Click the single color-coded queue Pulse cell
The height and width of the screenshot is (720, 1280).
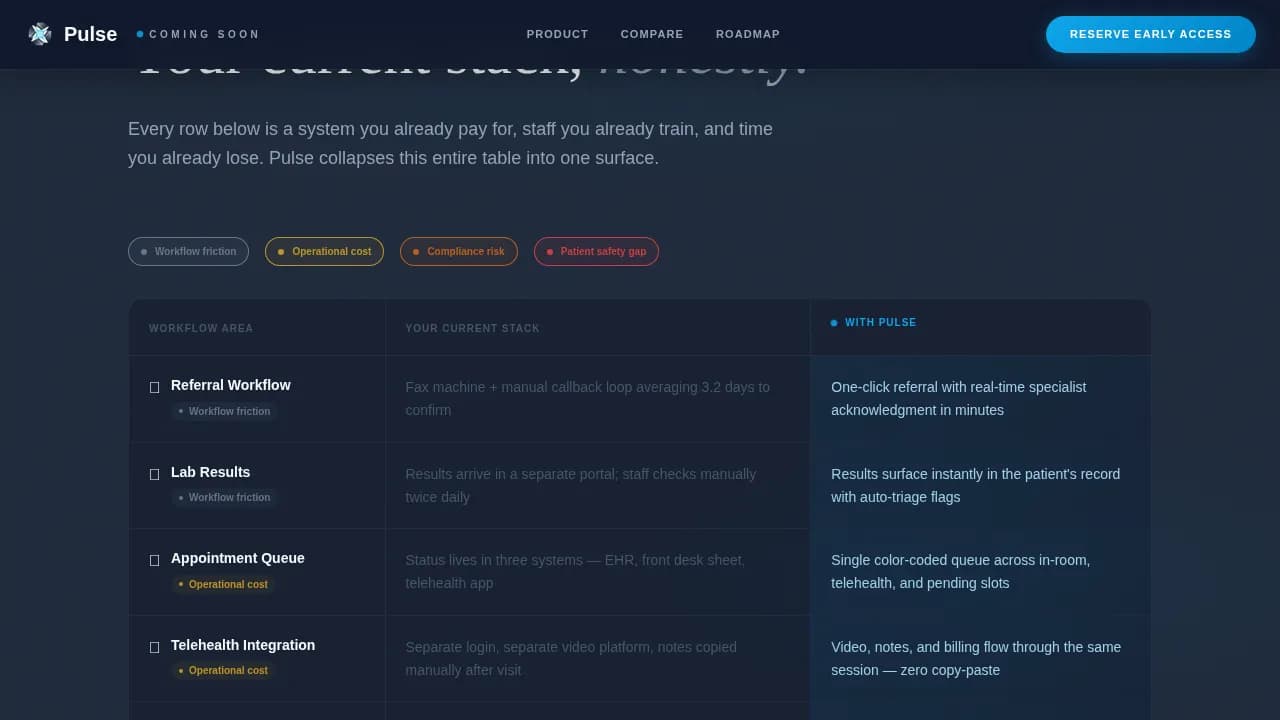[x=981, y=571]
